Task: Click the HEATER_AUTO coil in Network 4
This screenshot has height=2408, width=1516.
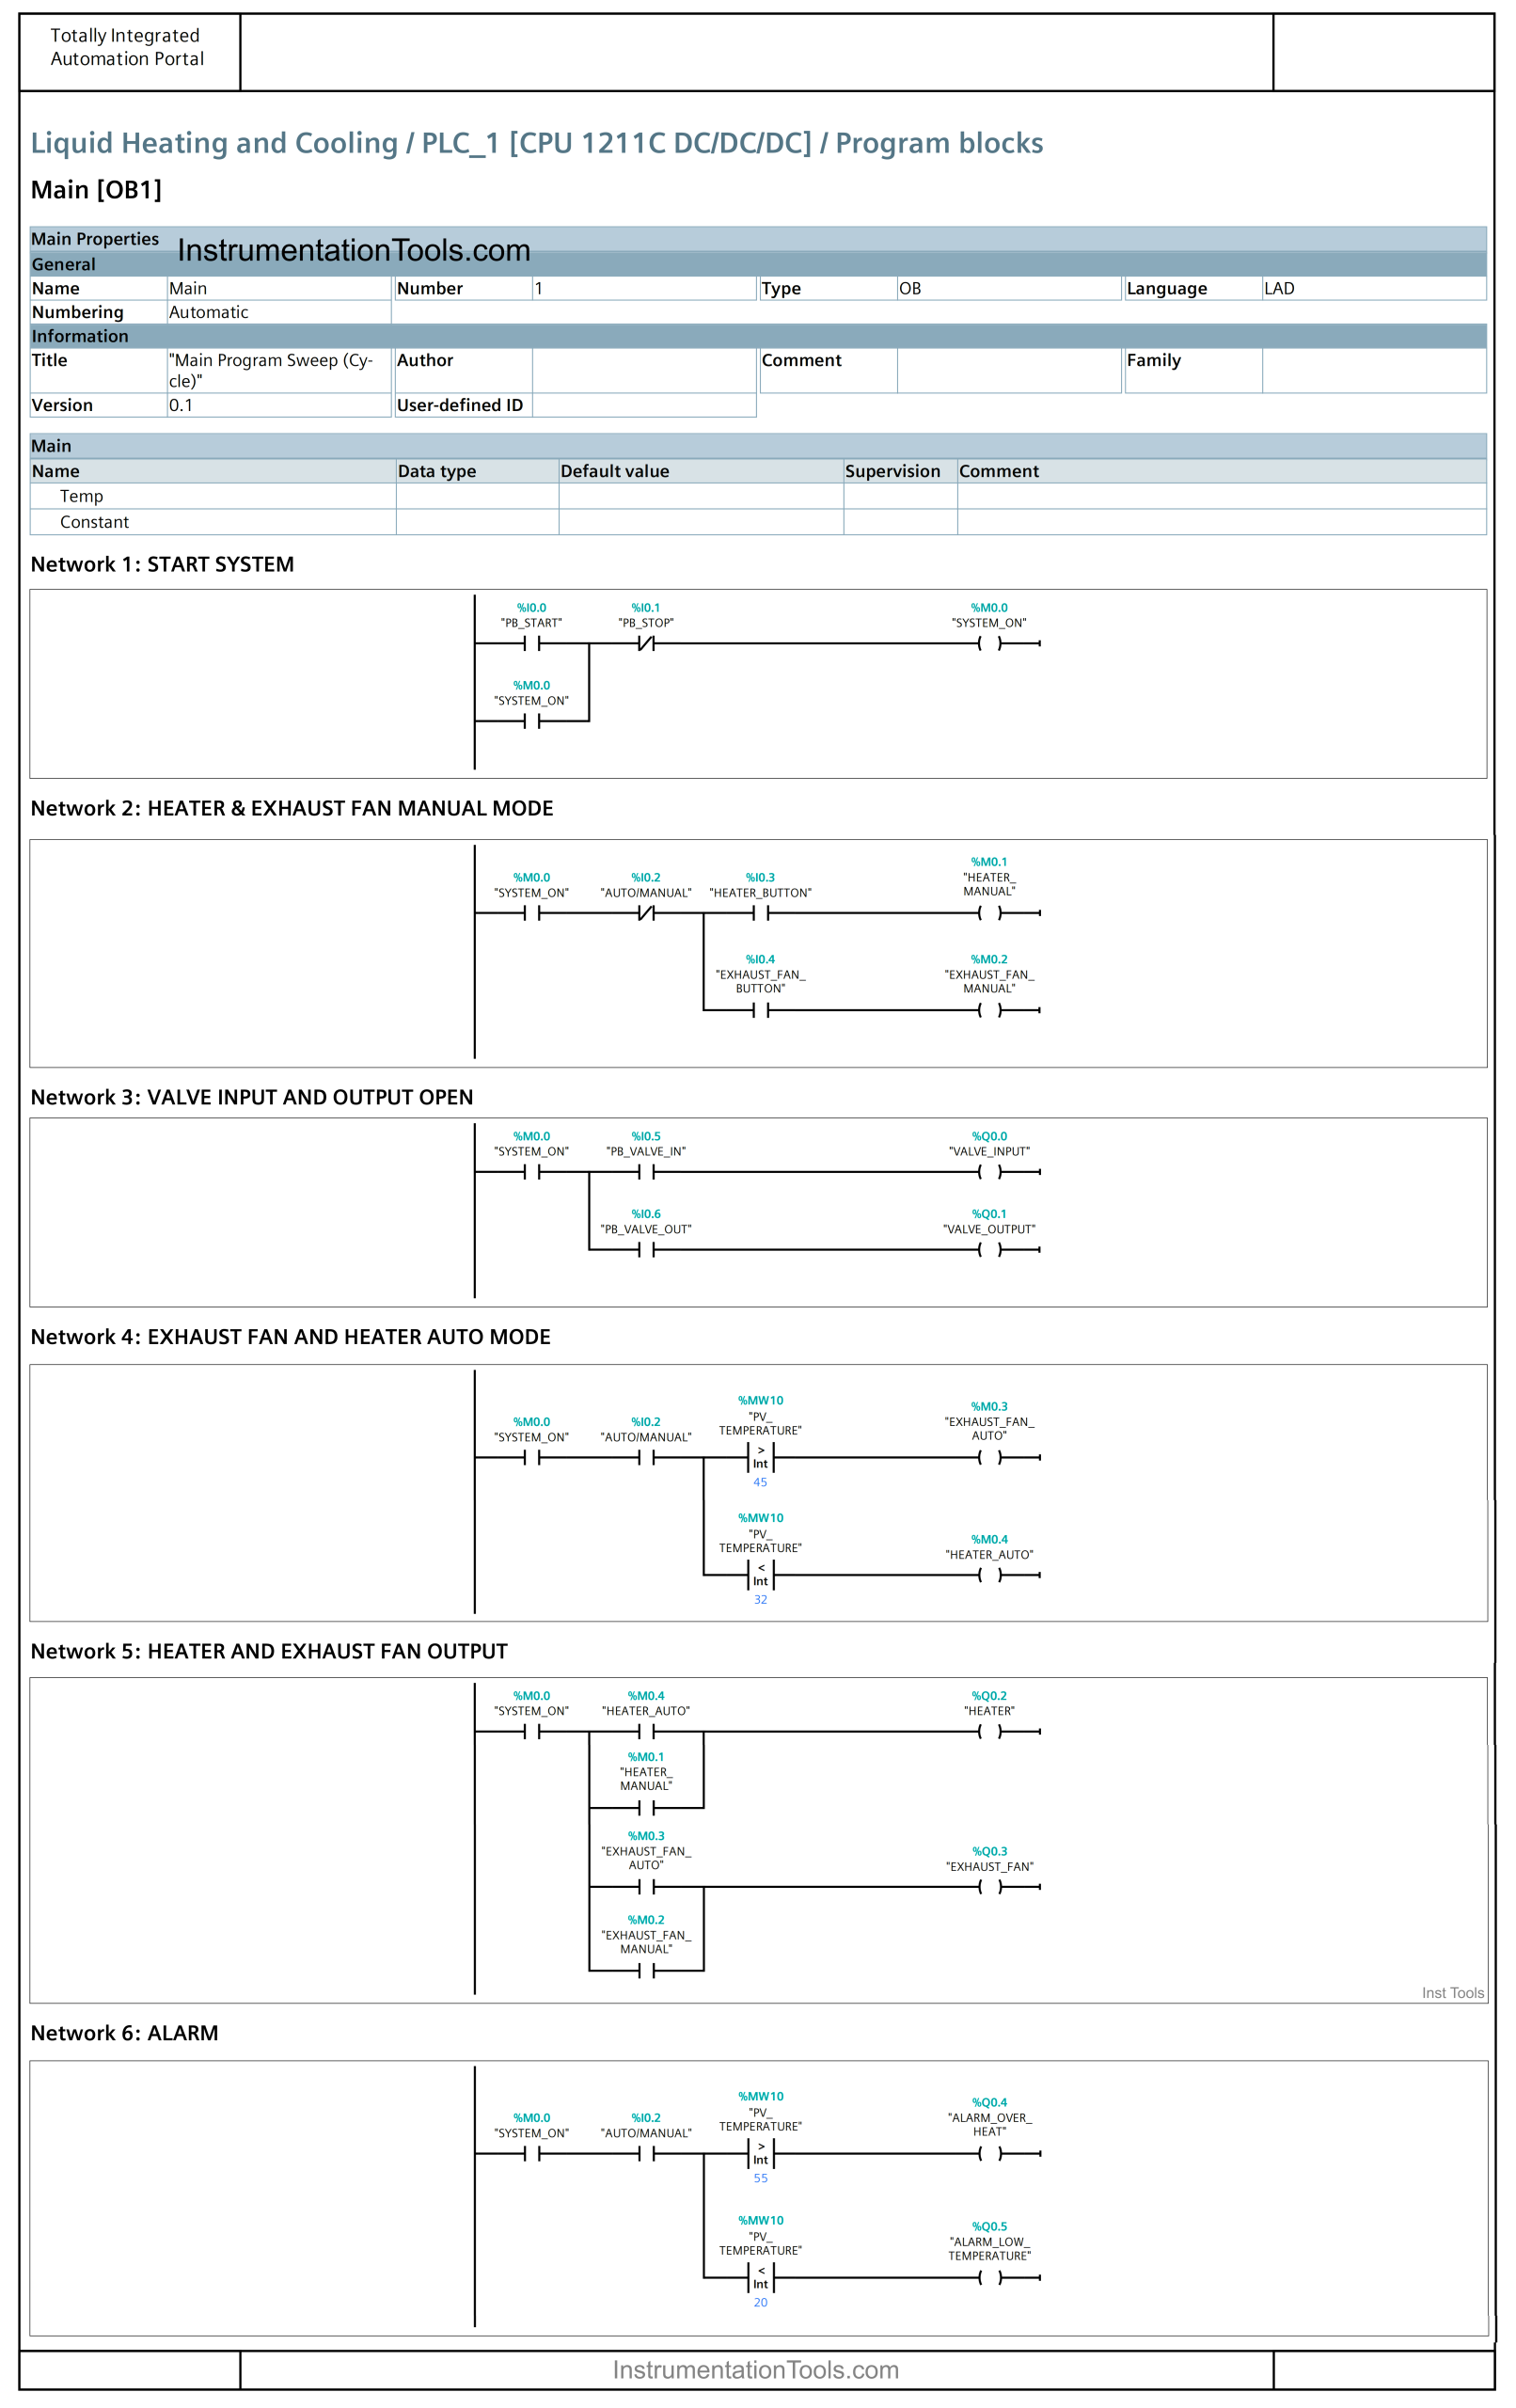Action: [x=989, y=1575]
